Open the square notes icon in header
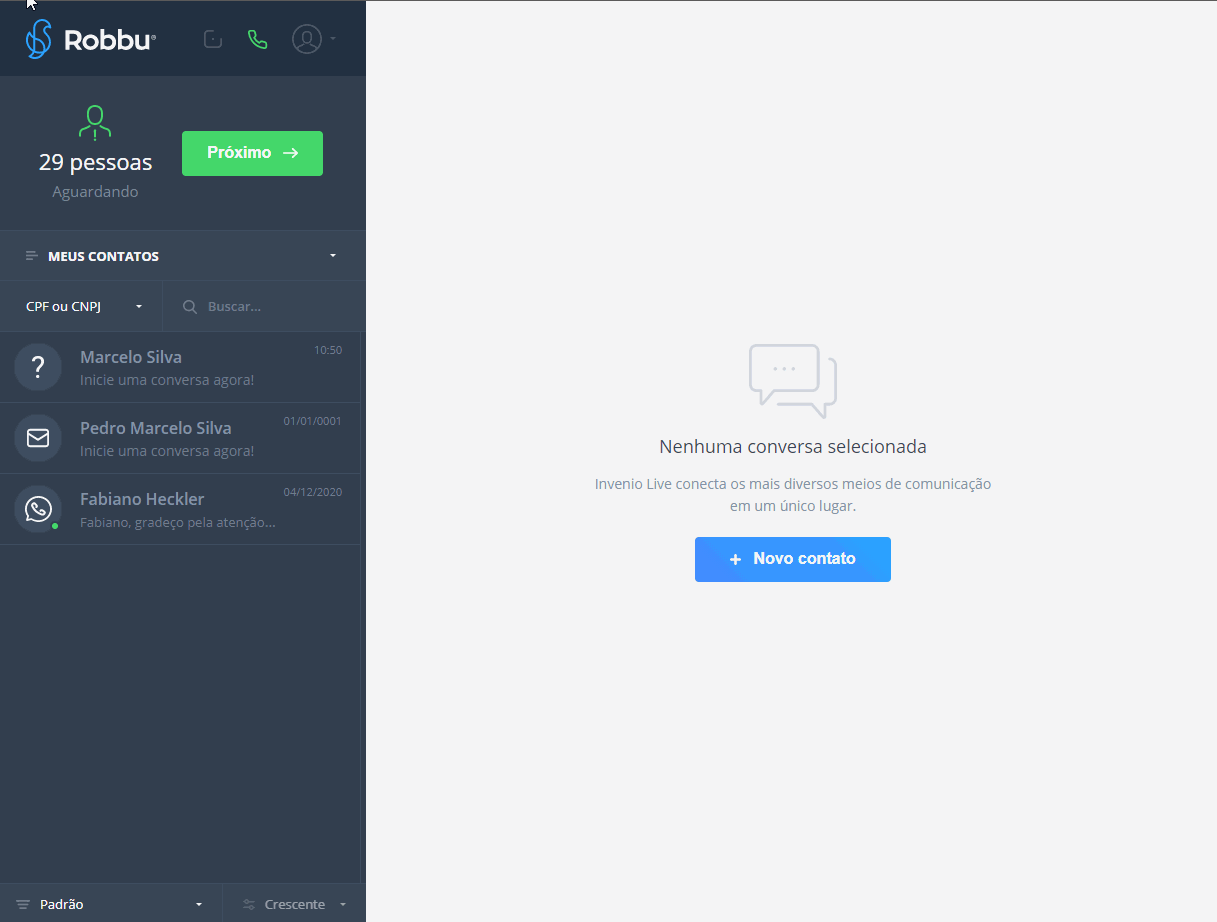The width and height of the screenshot is (1217, 922). 212,40
